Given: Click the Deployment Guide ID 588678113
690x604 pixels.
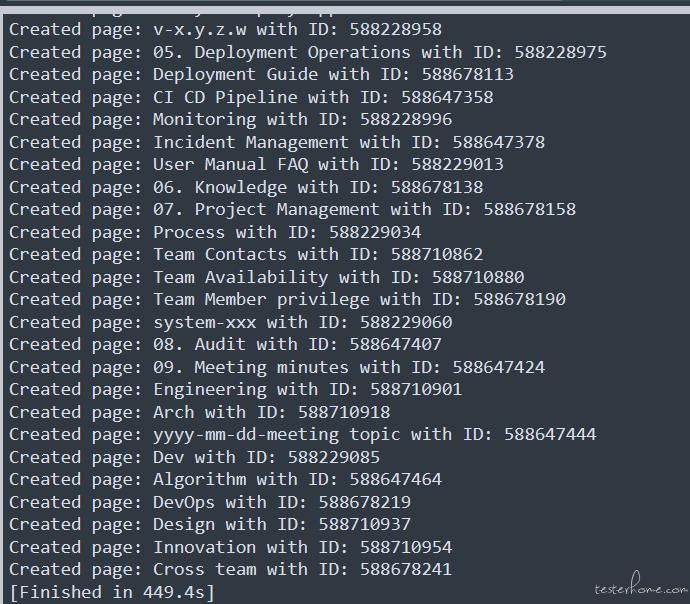Looking at the screenshot, I should coord(467,74).
